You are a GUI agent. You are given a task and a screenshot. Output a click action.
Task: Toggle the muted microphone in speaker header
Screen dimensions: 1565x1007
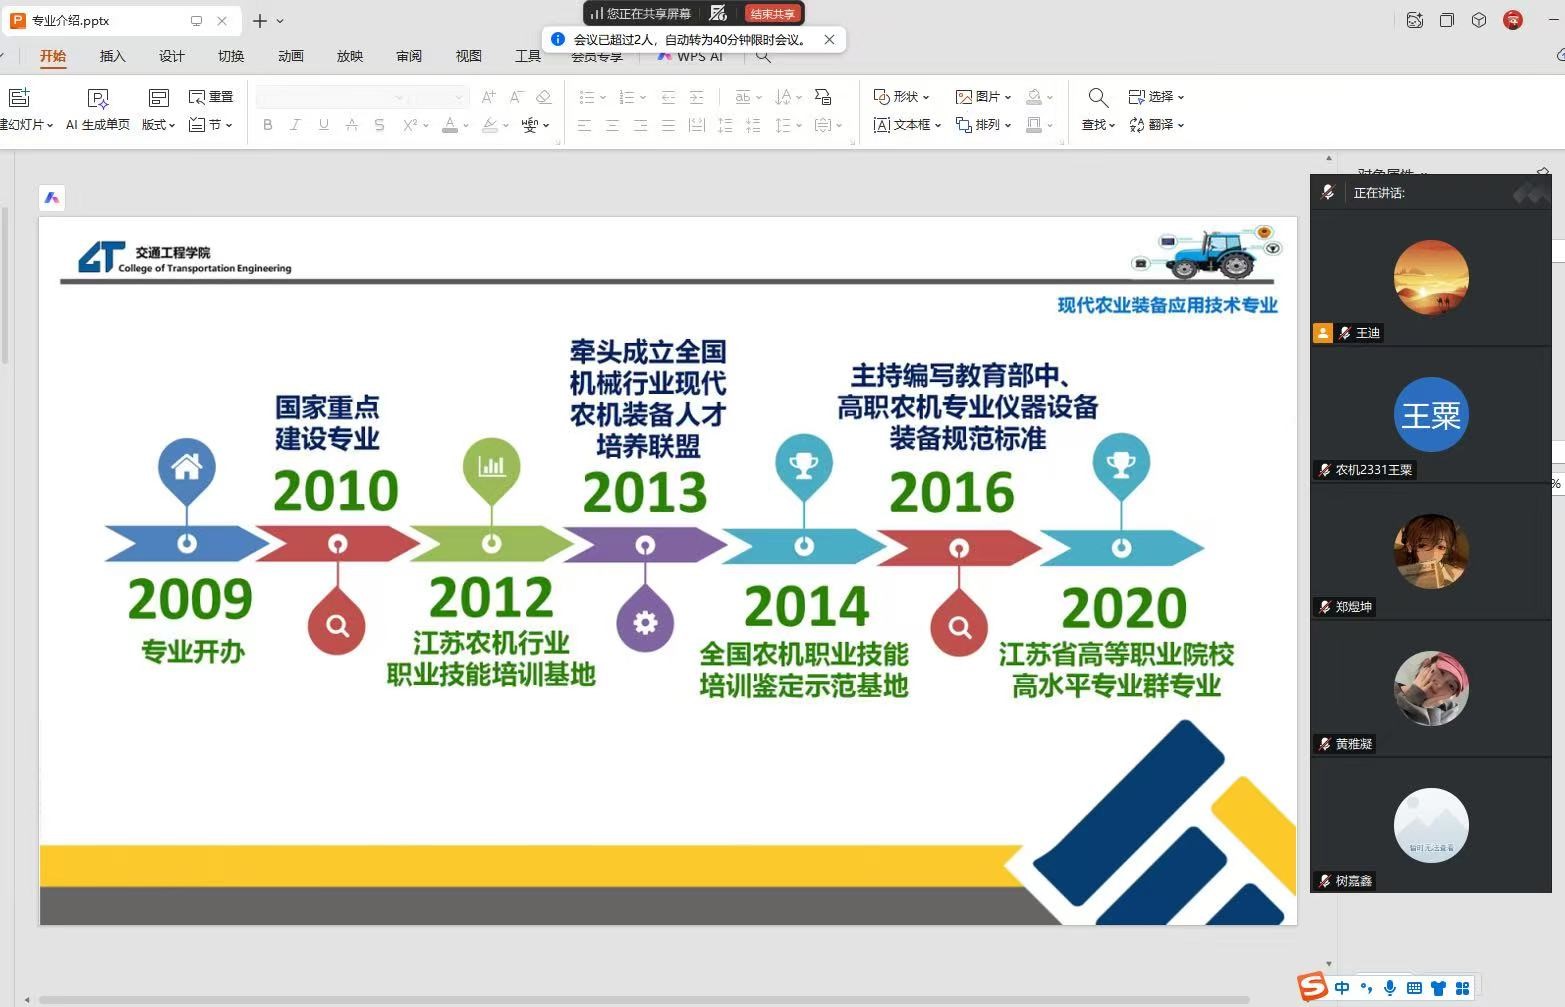point(1328,192)
